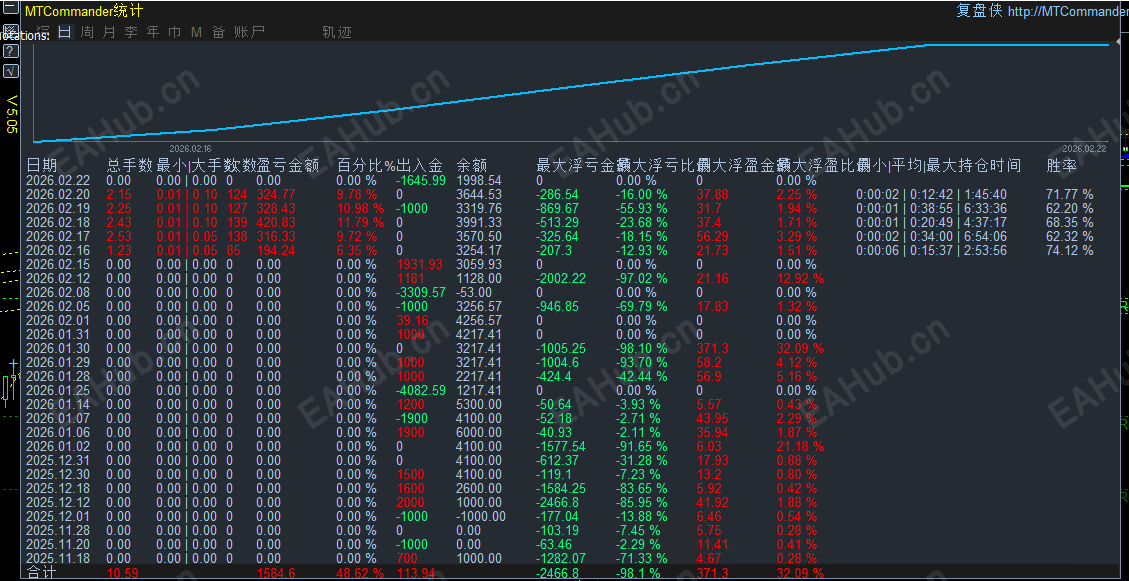Click the 余额 column header
The image size is (1129, 581).
[472, 166]
